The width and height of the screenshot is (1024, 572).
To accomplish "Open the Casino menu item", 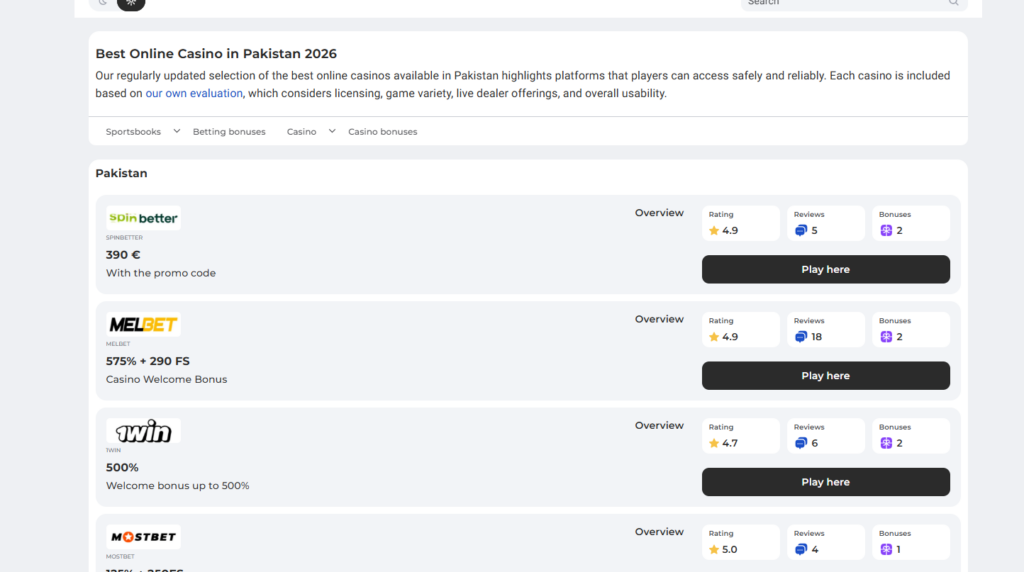I will coord(302,132).
